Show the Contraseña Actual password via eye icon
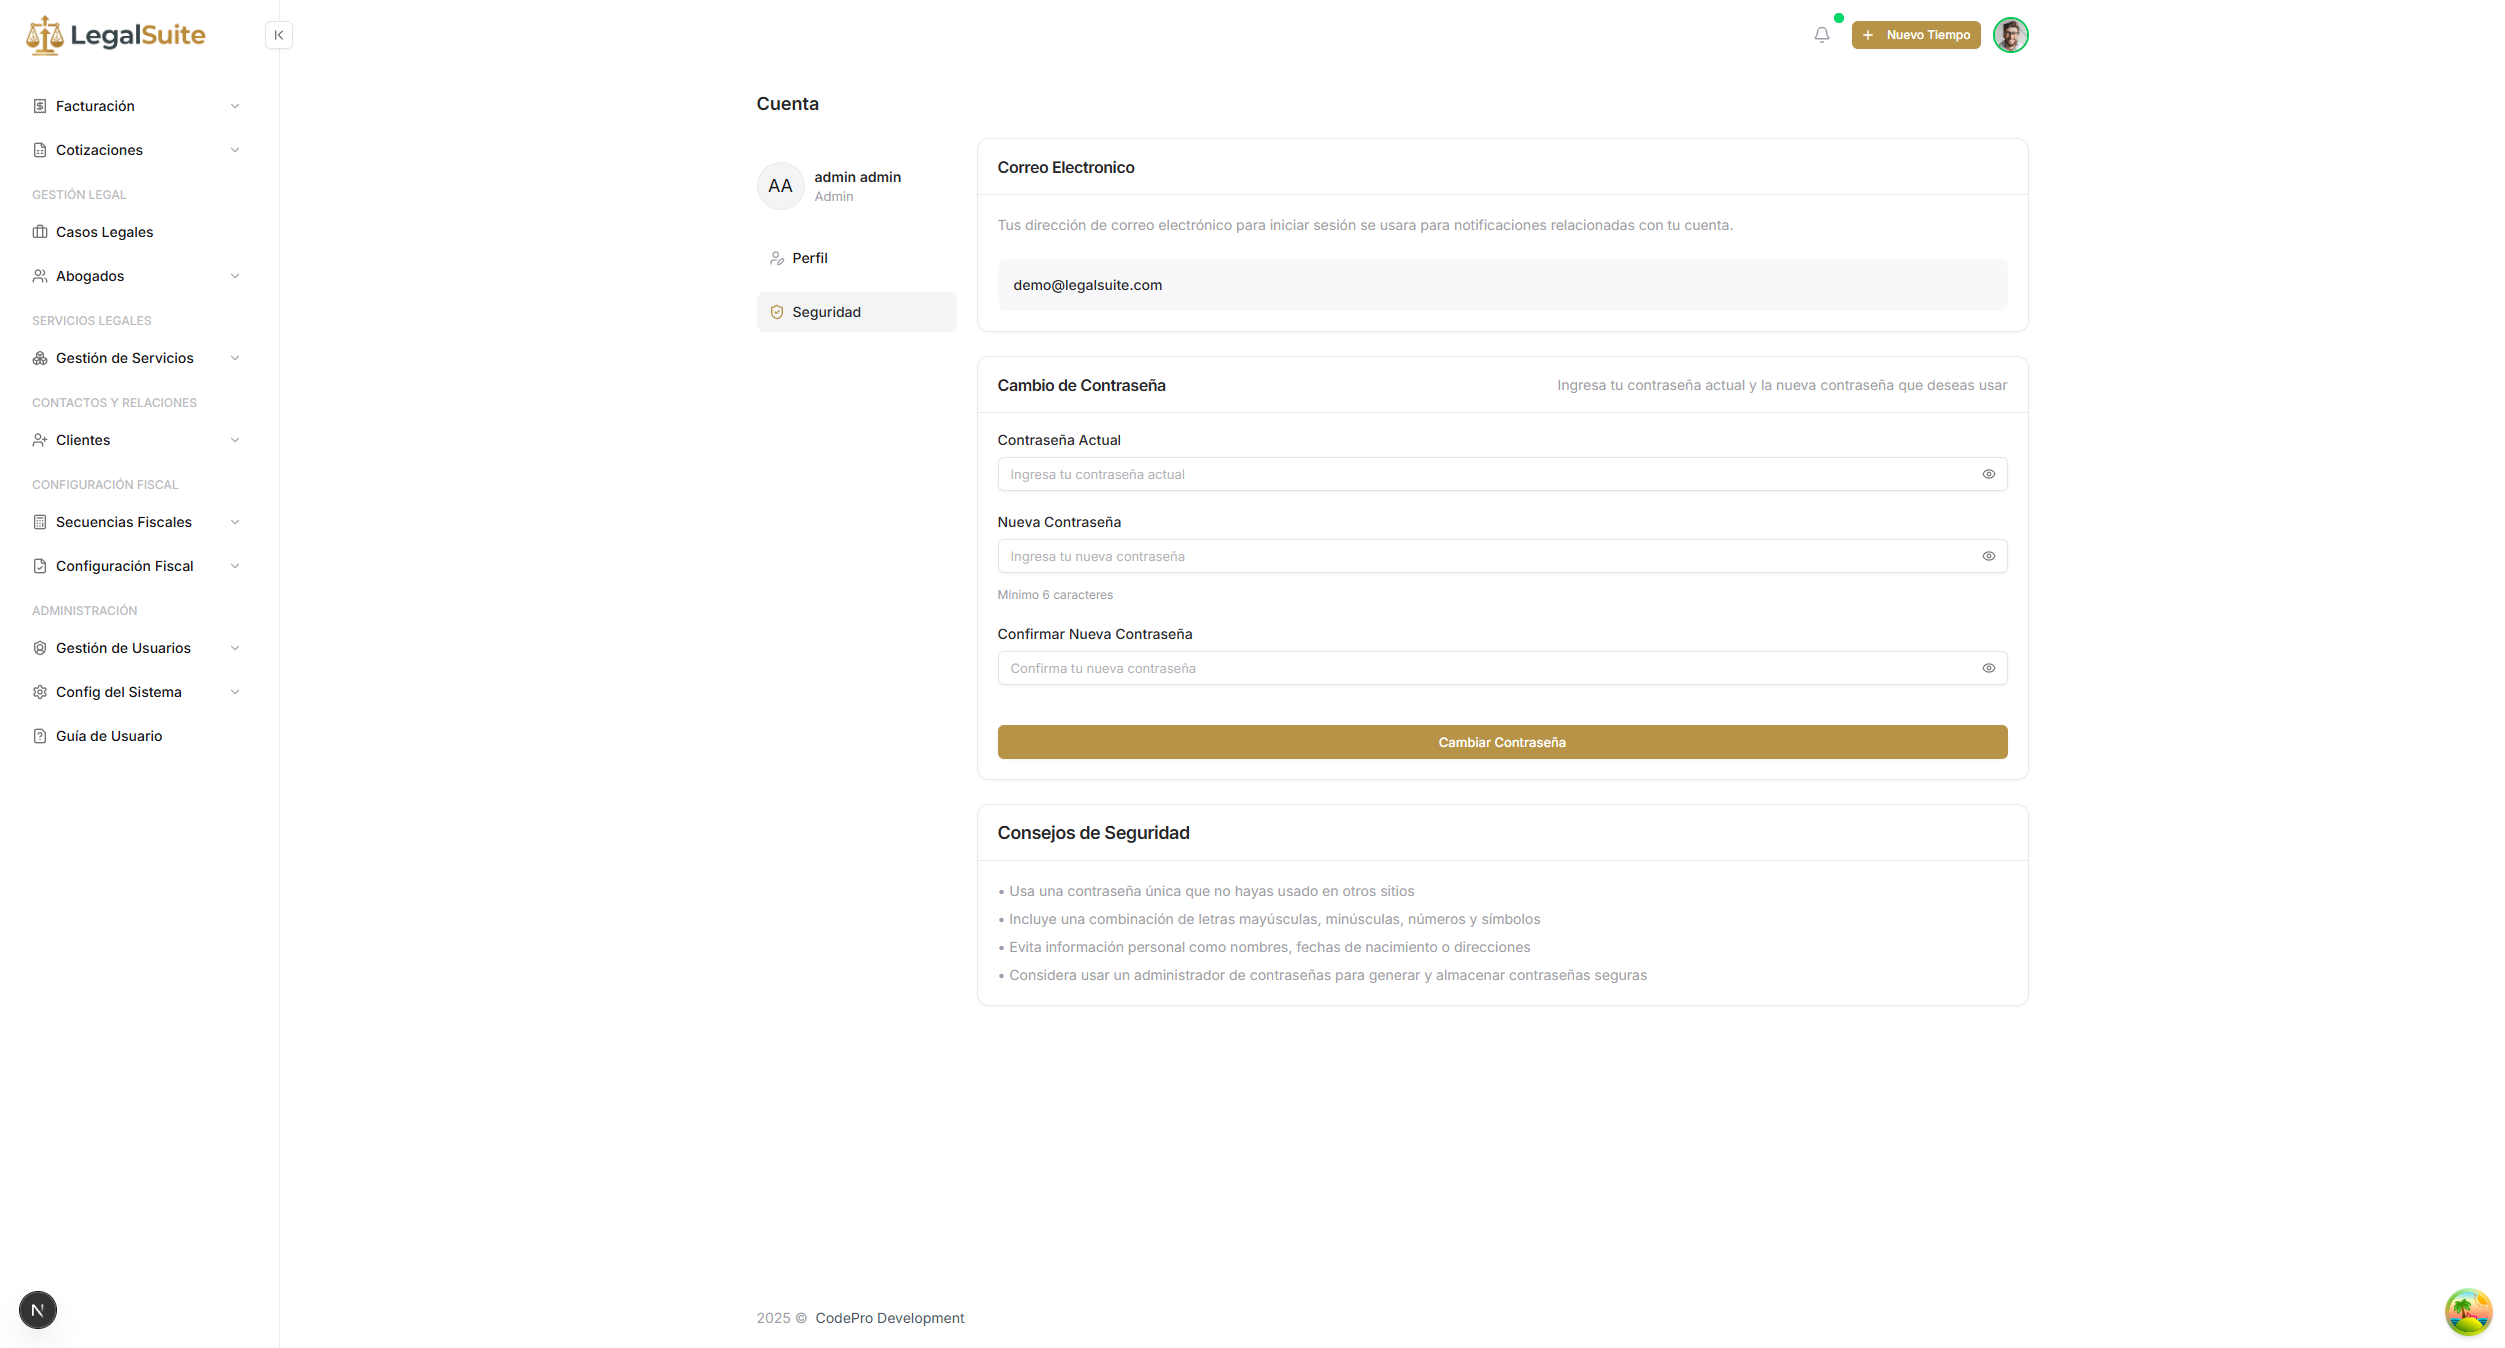 [1988, 474]
